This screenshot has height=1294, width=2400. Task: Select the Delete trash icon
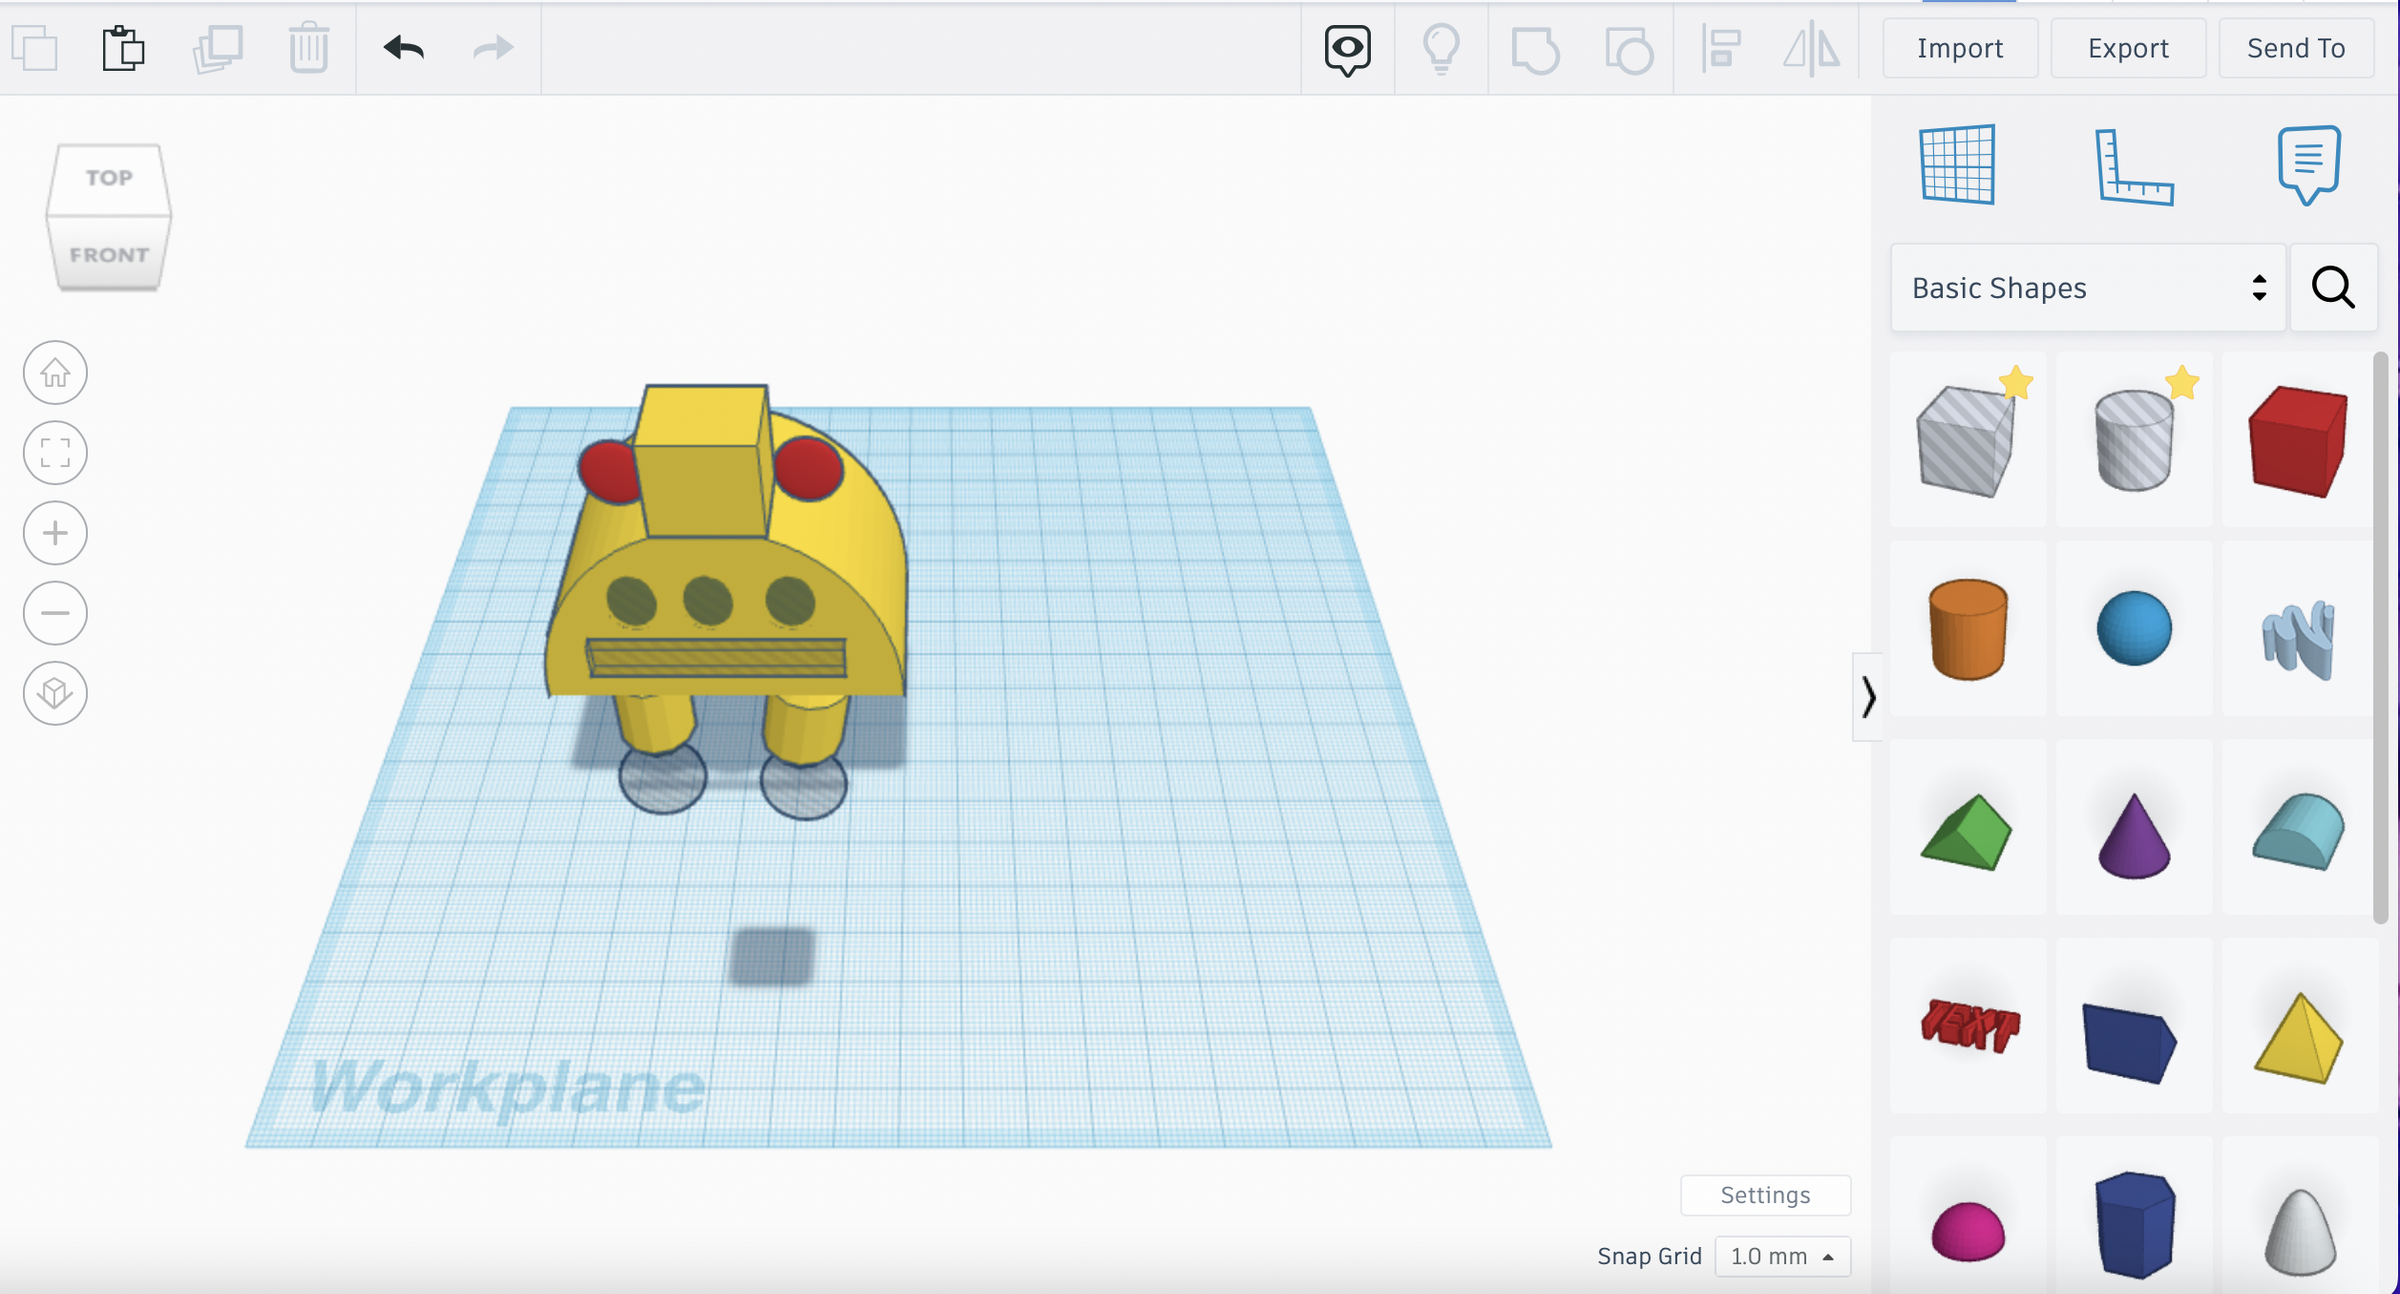tap(307, 47)
